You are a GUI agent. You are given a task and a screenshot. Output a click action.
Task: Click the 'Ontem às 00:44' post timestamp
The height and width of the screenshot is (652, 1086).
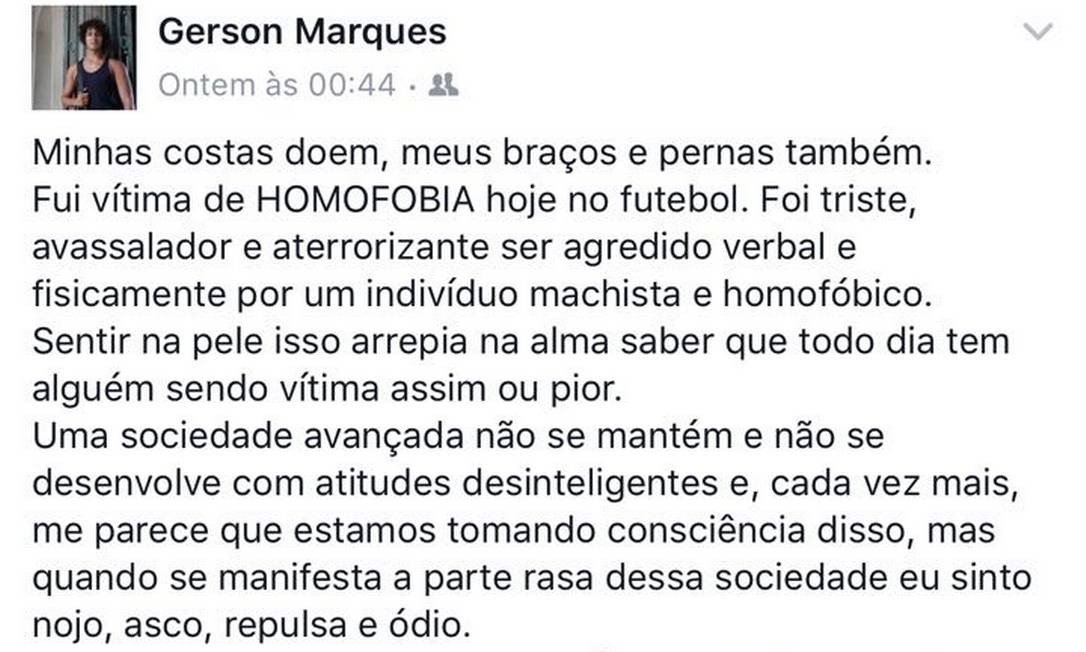[x=277, y=86]
